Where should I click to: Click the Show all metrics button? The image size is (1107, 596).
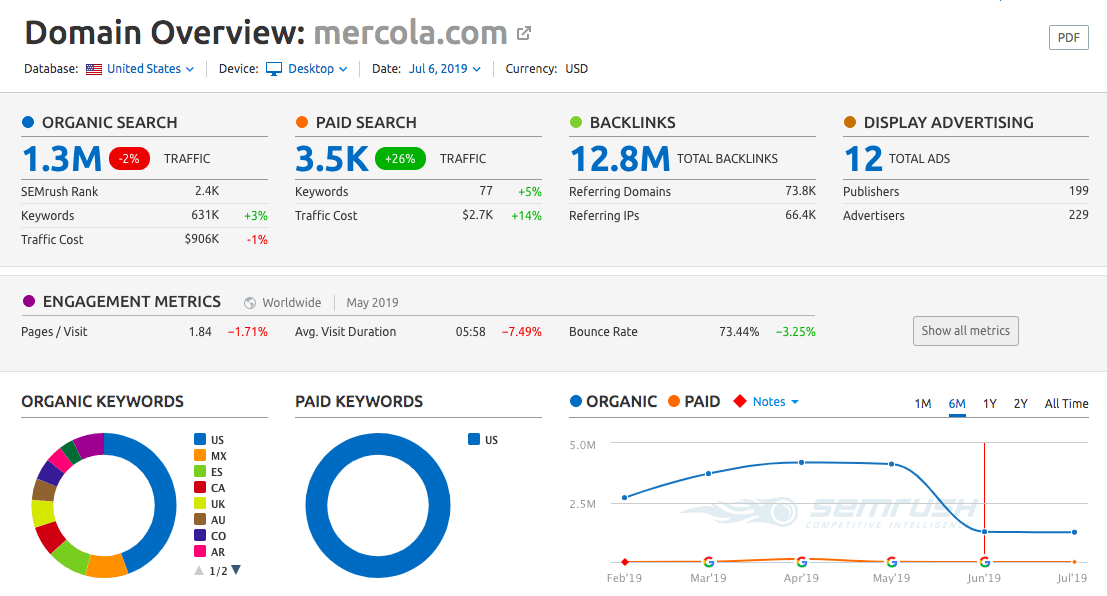[x=965, y=331]
